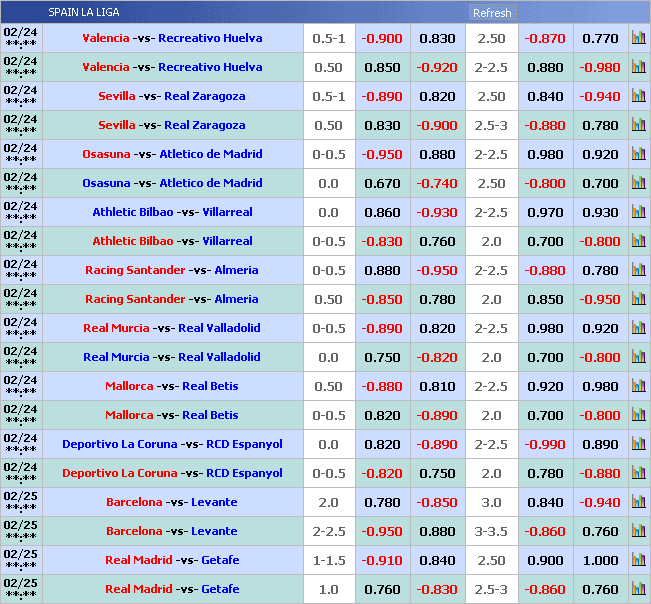Select the 0.670 odds for Osasuna
This screenshot has width=651, height=604.
[x=383, y=183]
